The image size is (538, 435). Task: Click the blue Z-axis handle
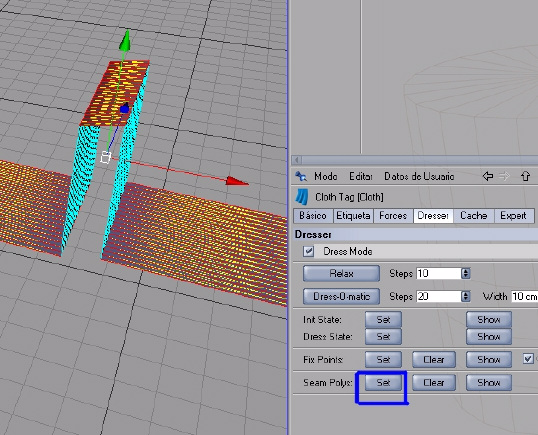click(x=125, y=108)
